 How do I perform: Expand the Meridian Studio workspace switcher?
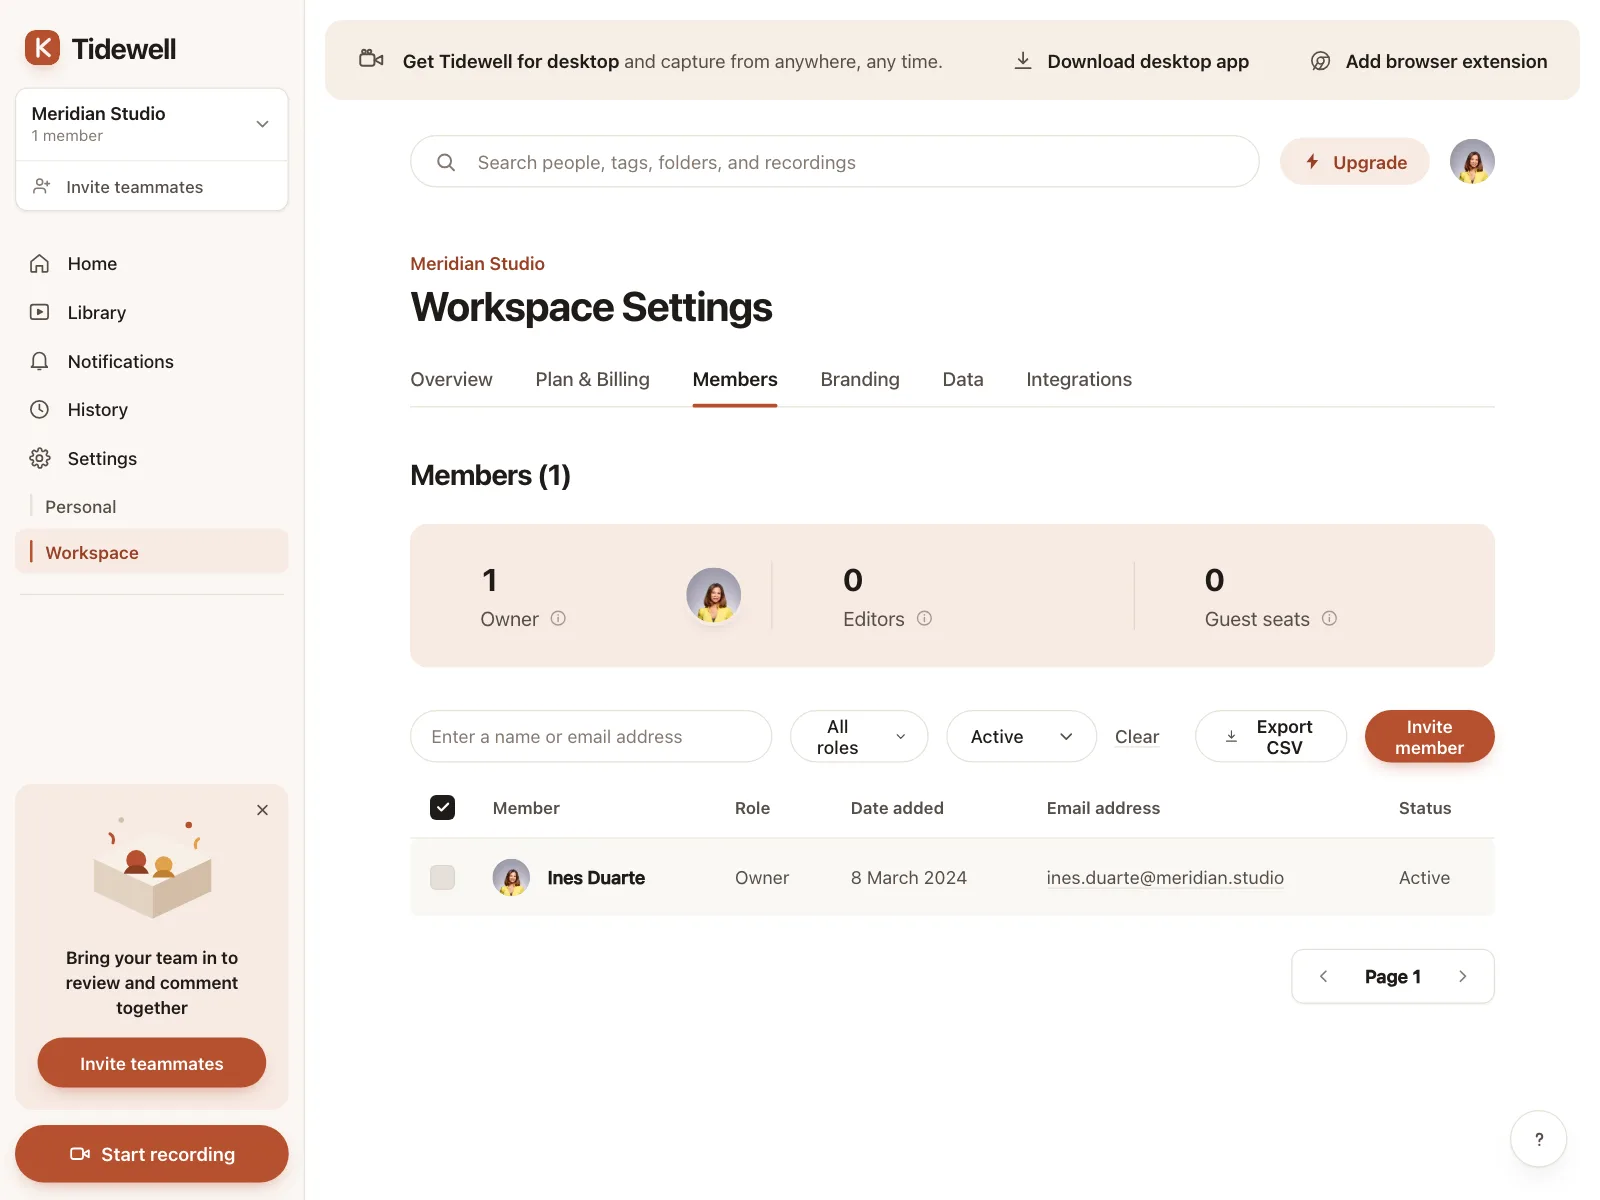tap(152, 124)
